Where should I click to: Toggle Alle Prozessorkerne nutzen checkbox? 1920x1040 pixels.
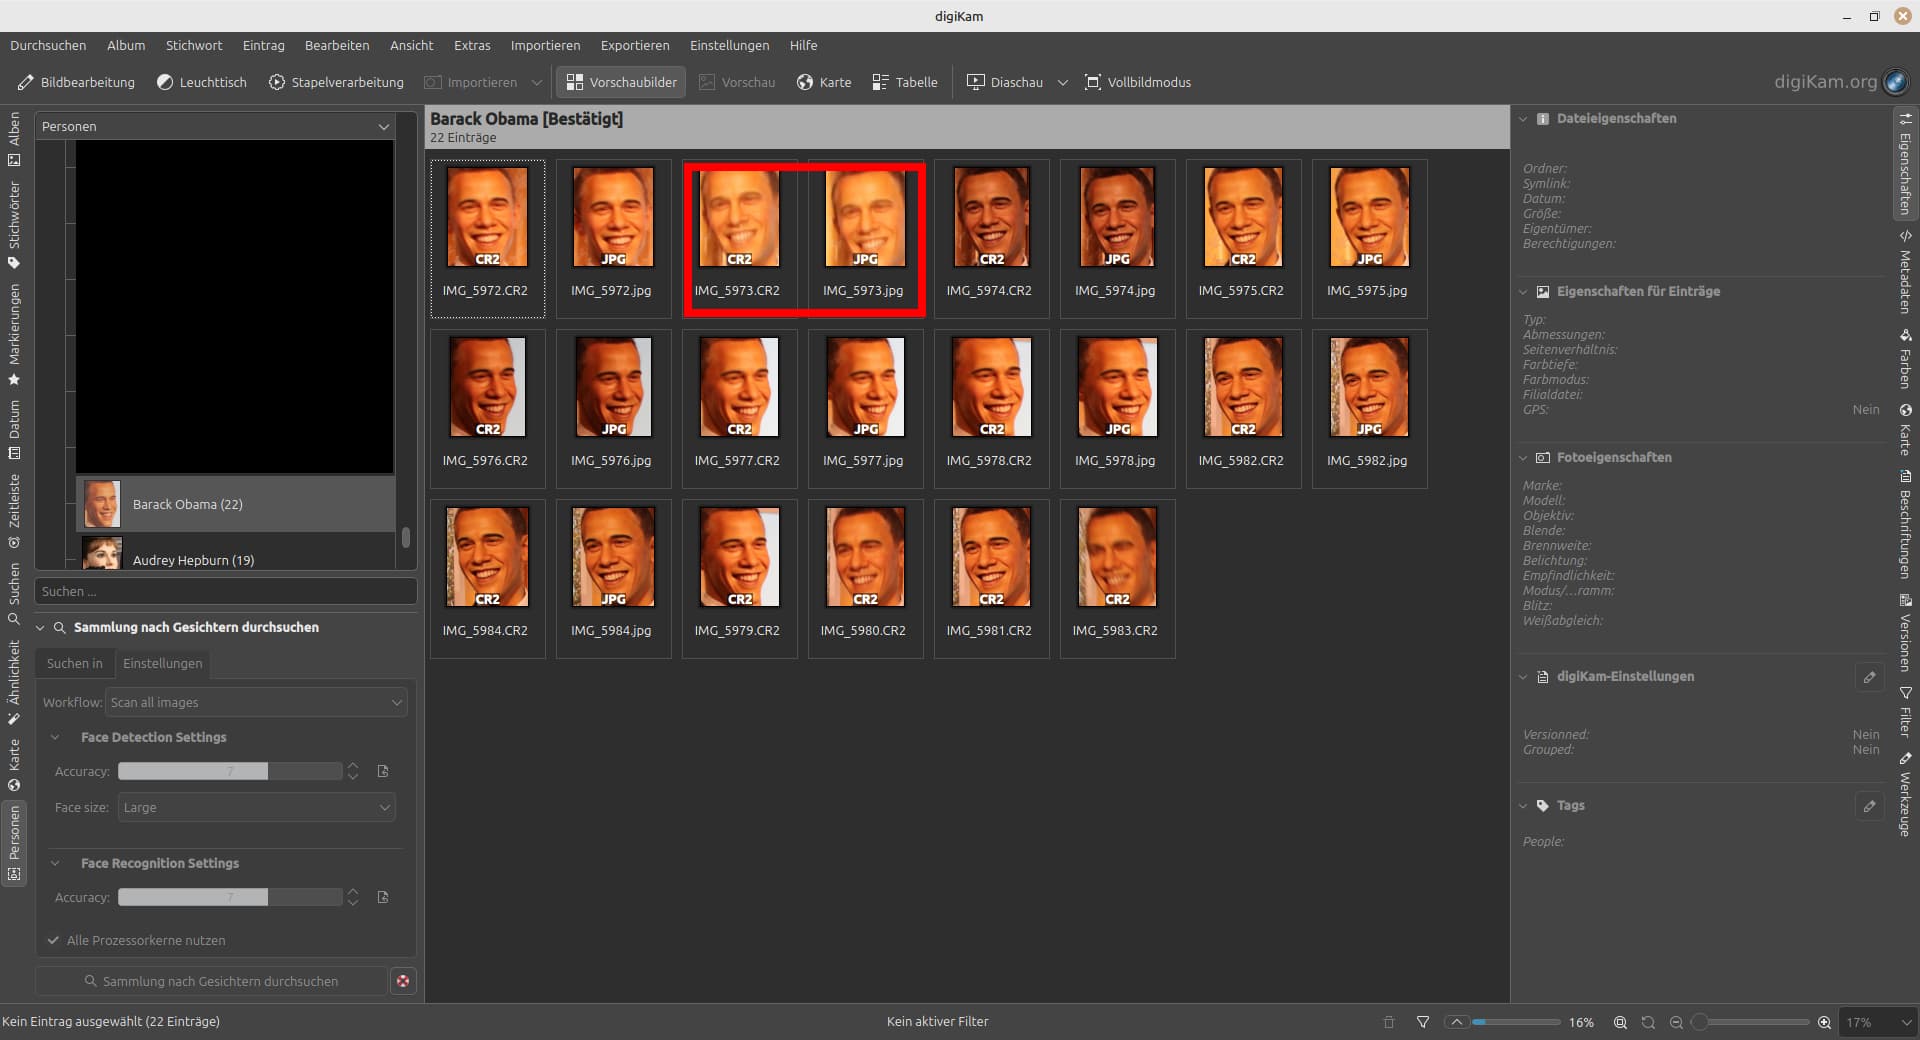[x=136, y=940]
